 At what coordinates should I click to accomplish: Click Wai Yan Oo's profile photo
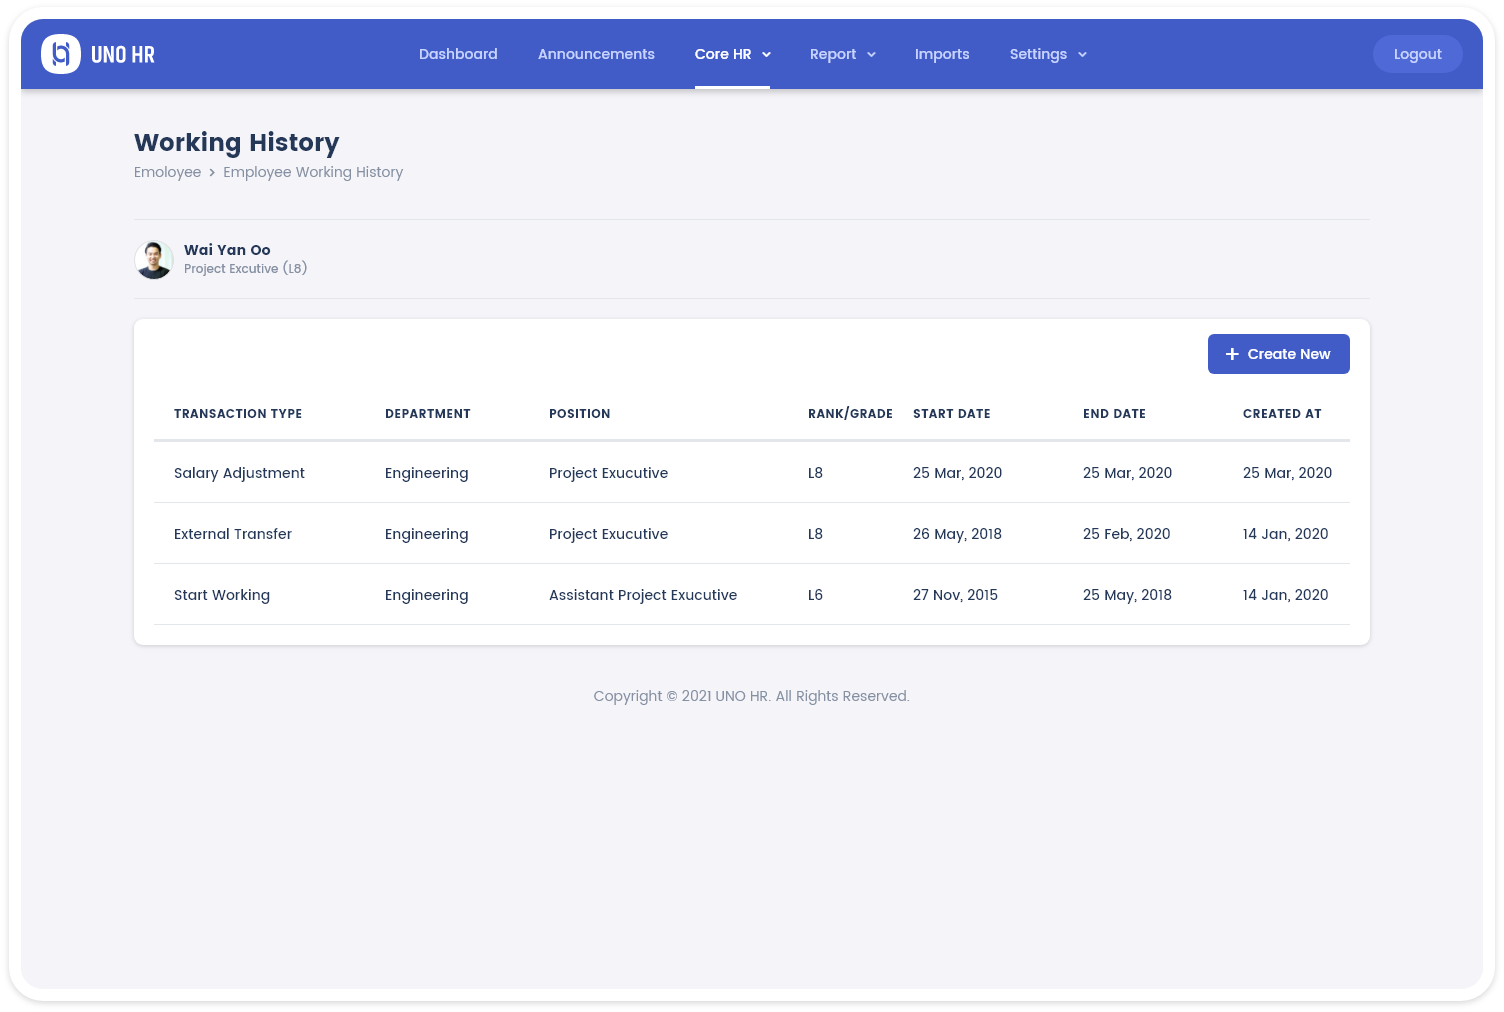click(x=154, y=260)
